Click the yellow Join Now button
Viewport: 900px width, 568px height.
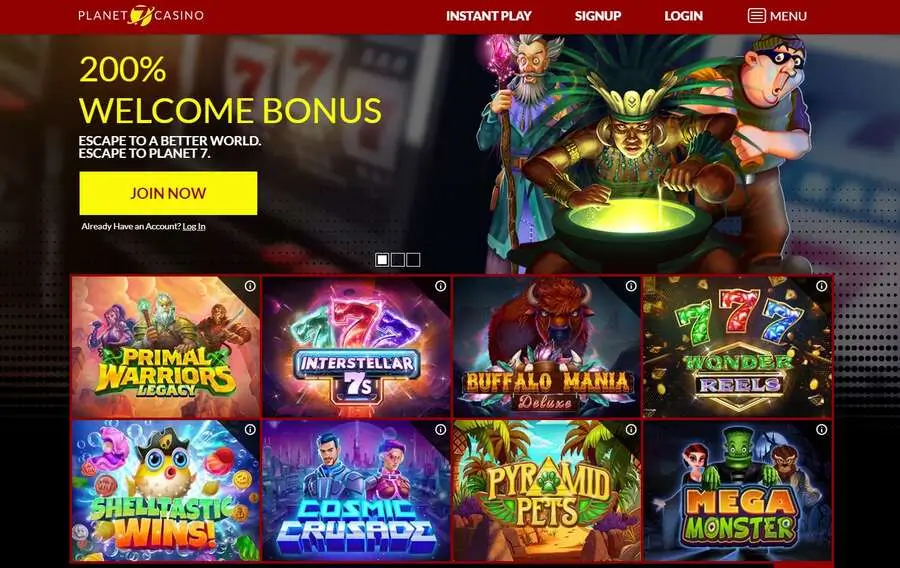coord(168,193)
